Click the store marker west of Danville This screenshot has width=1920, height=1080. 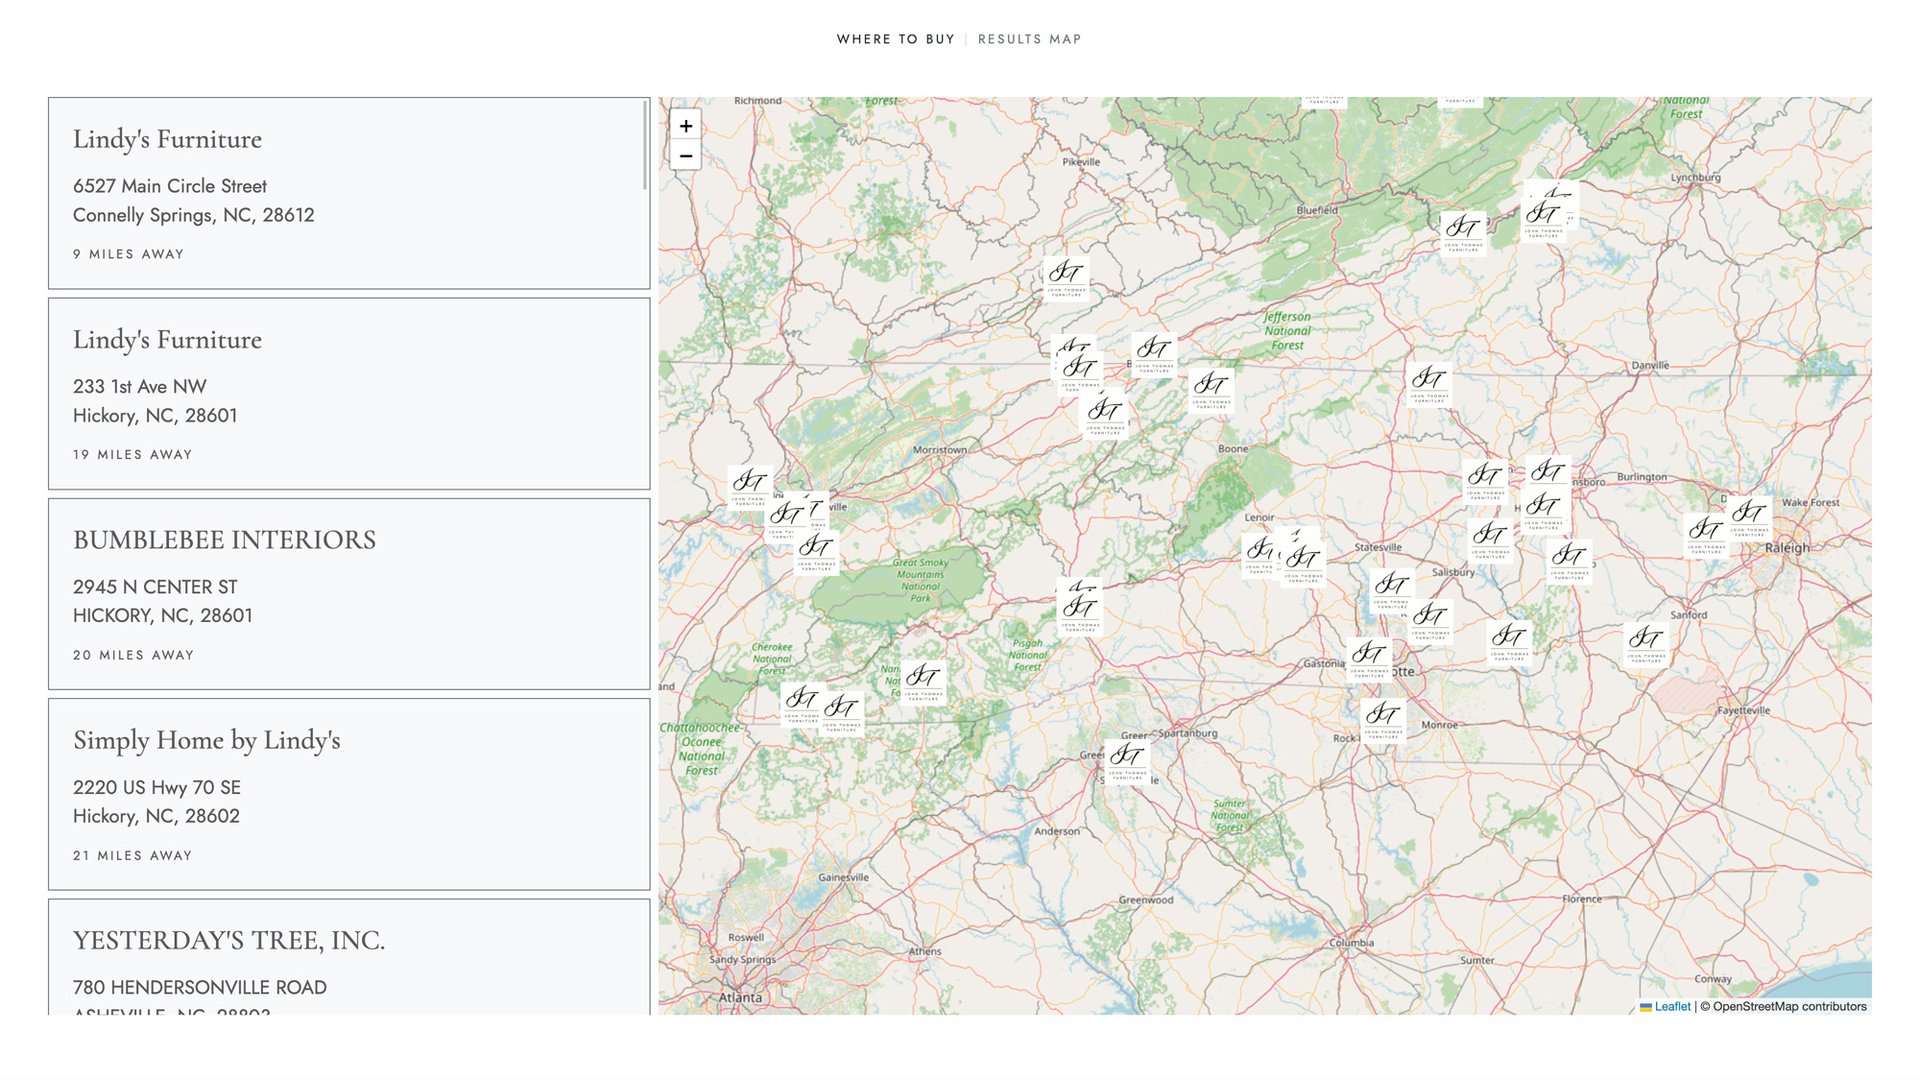1429,384
